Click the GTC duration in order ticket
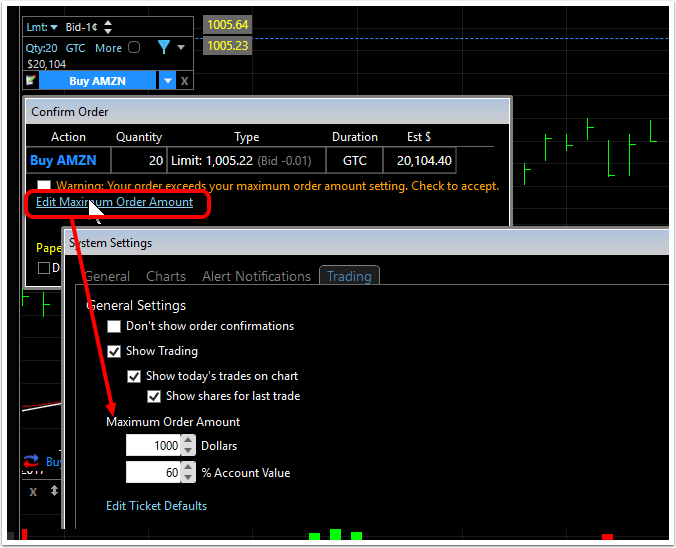This screenshot has height=548, width=676. 75,48
